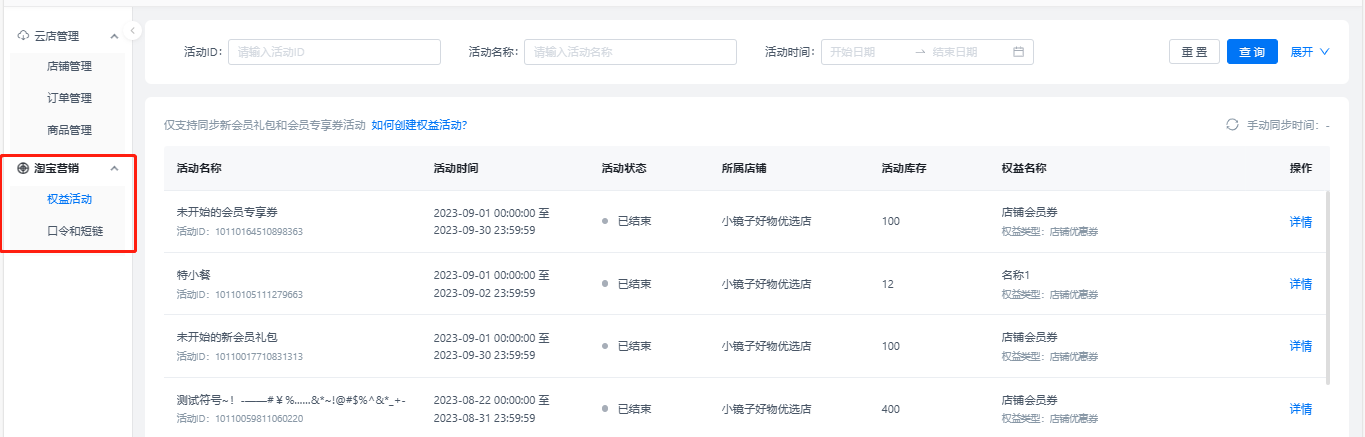The image size is (1365, 437).
Task: View 详情 for the 特小餐 activity
Action: click(x=1300, y=284)
